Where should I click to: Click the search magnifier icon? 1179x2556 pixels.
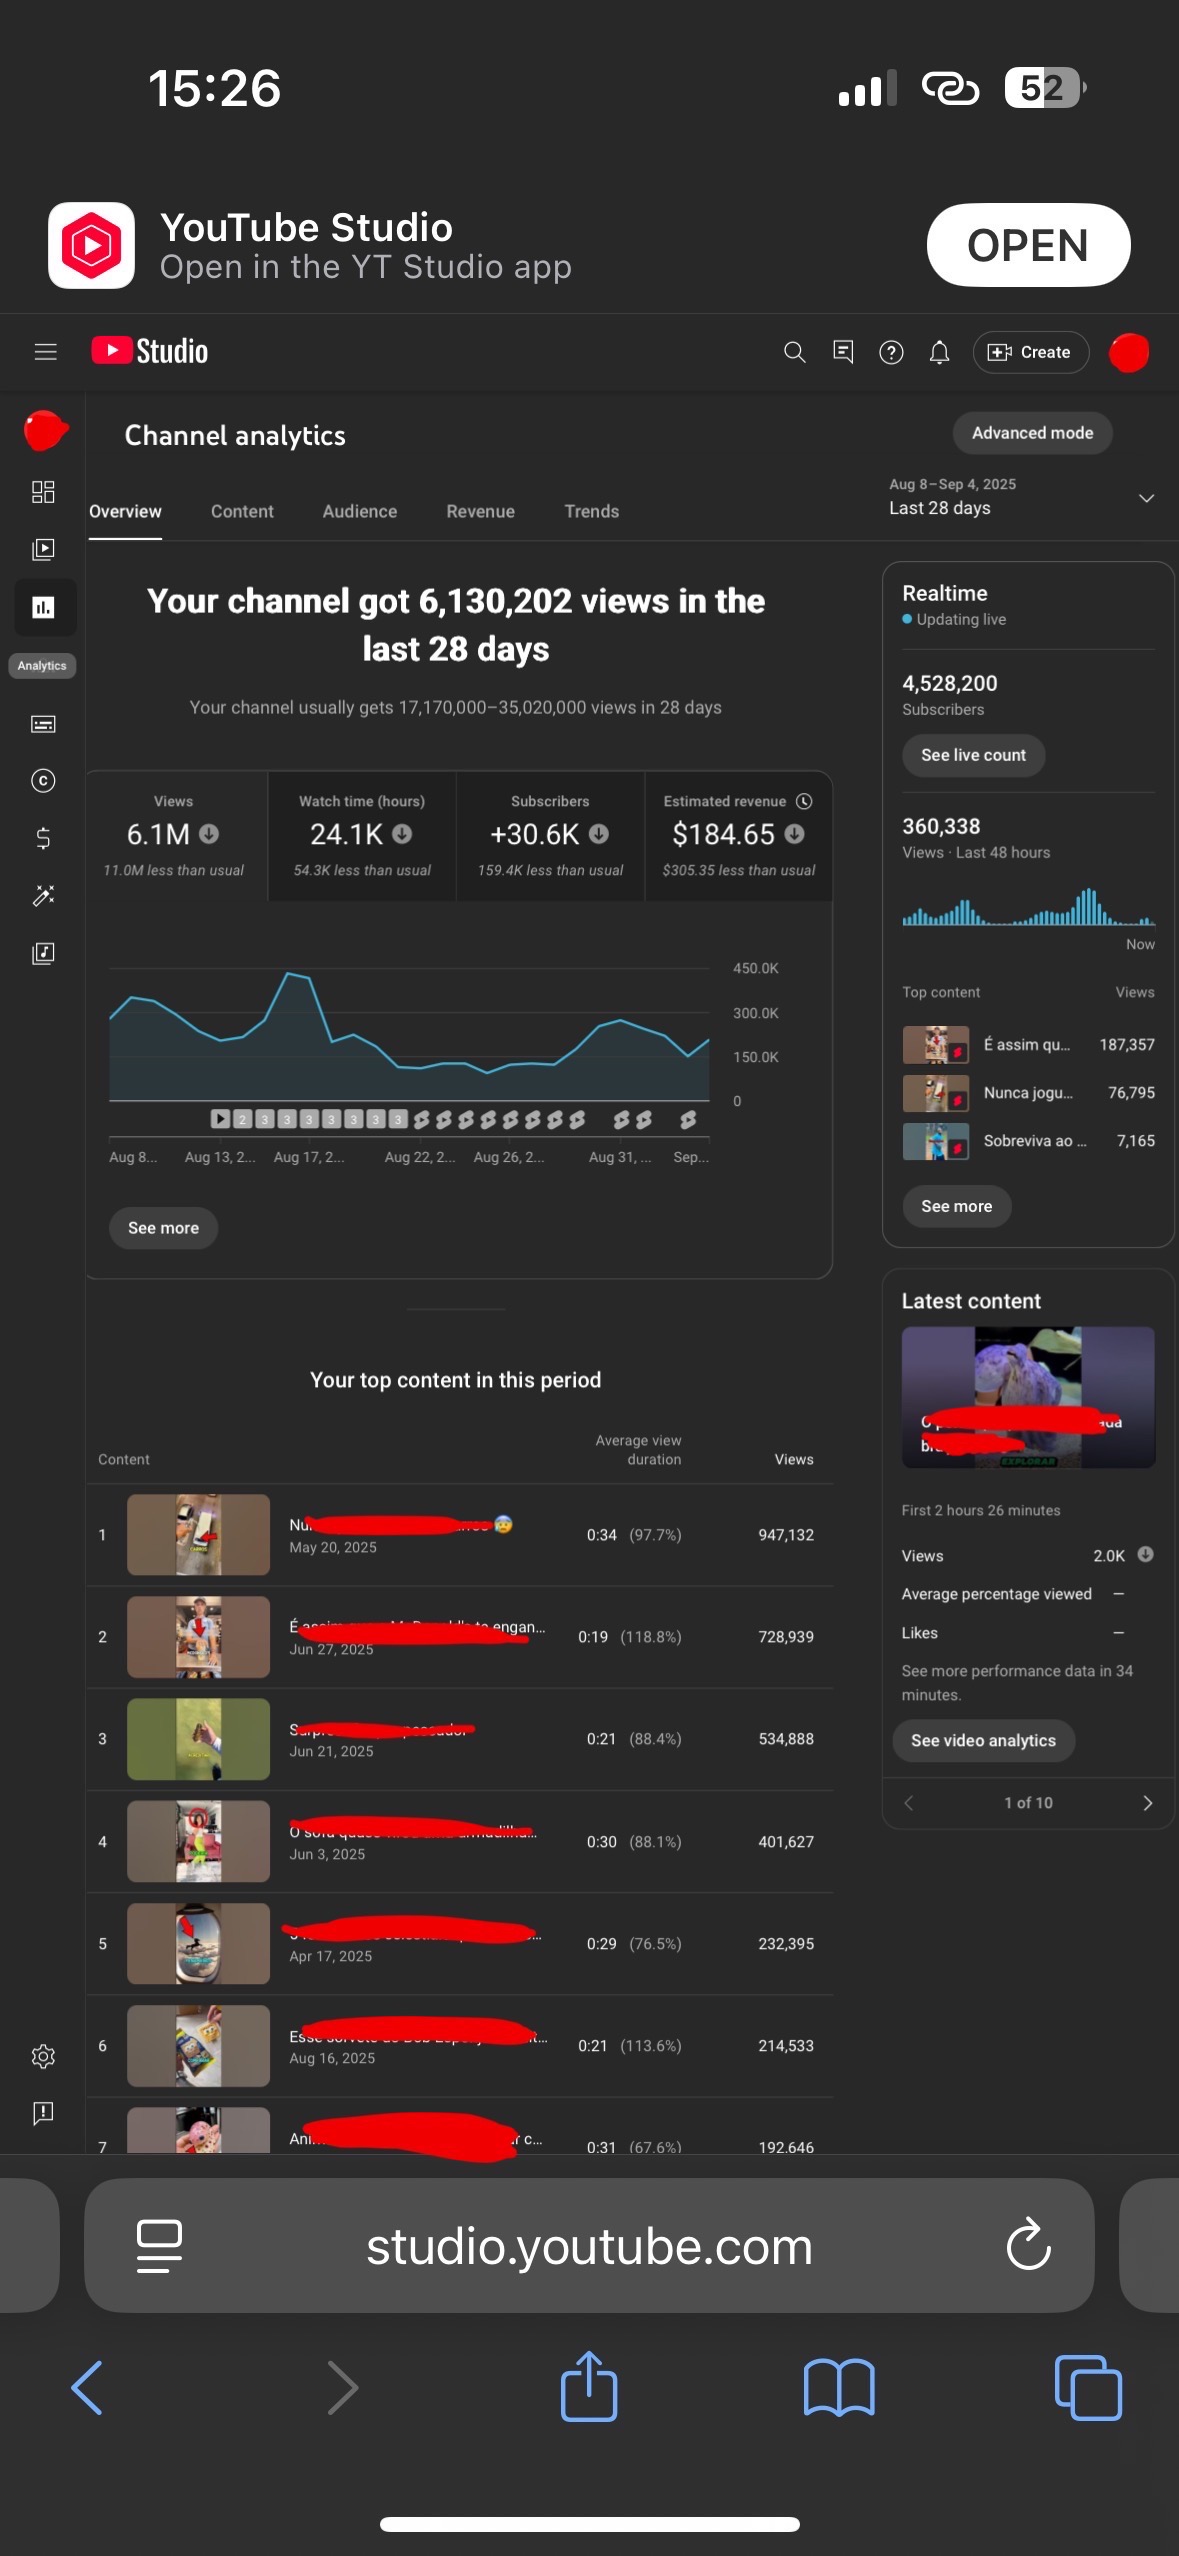[794, 352]
